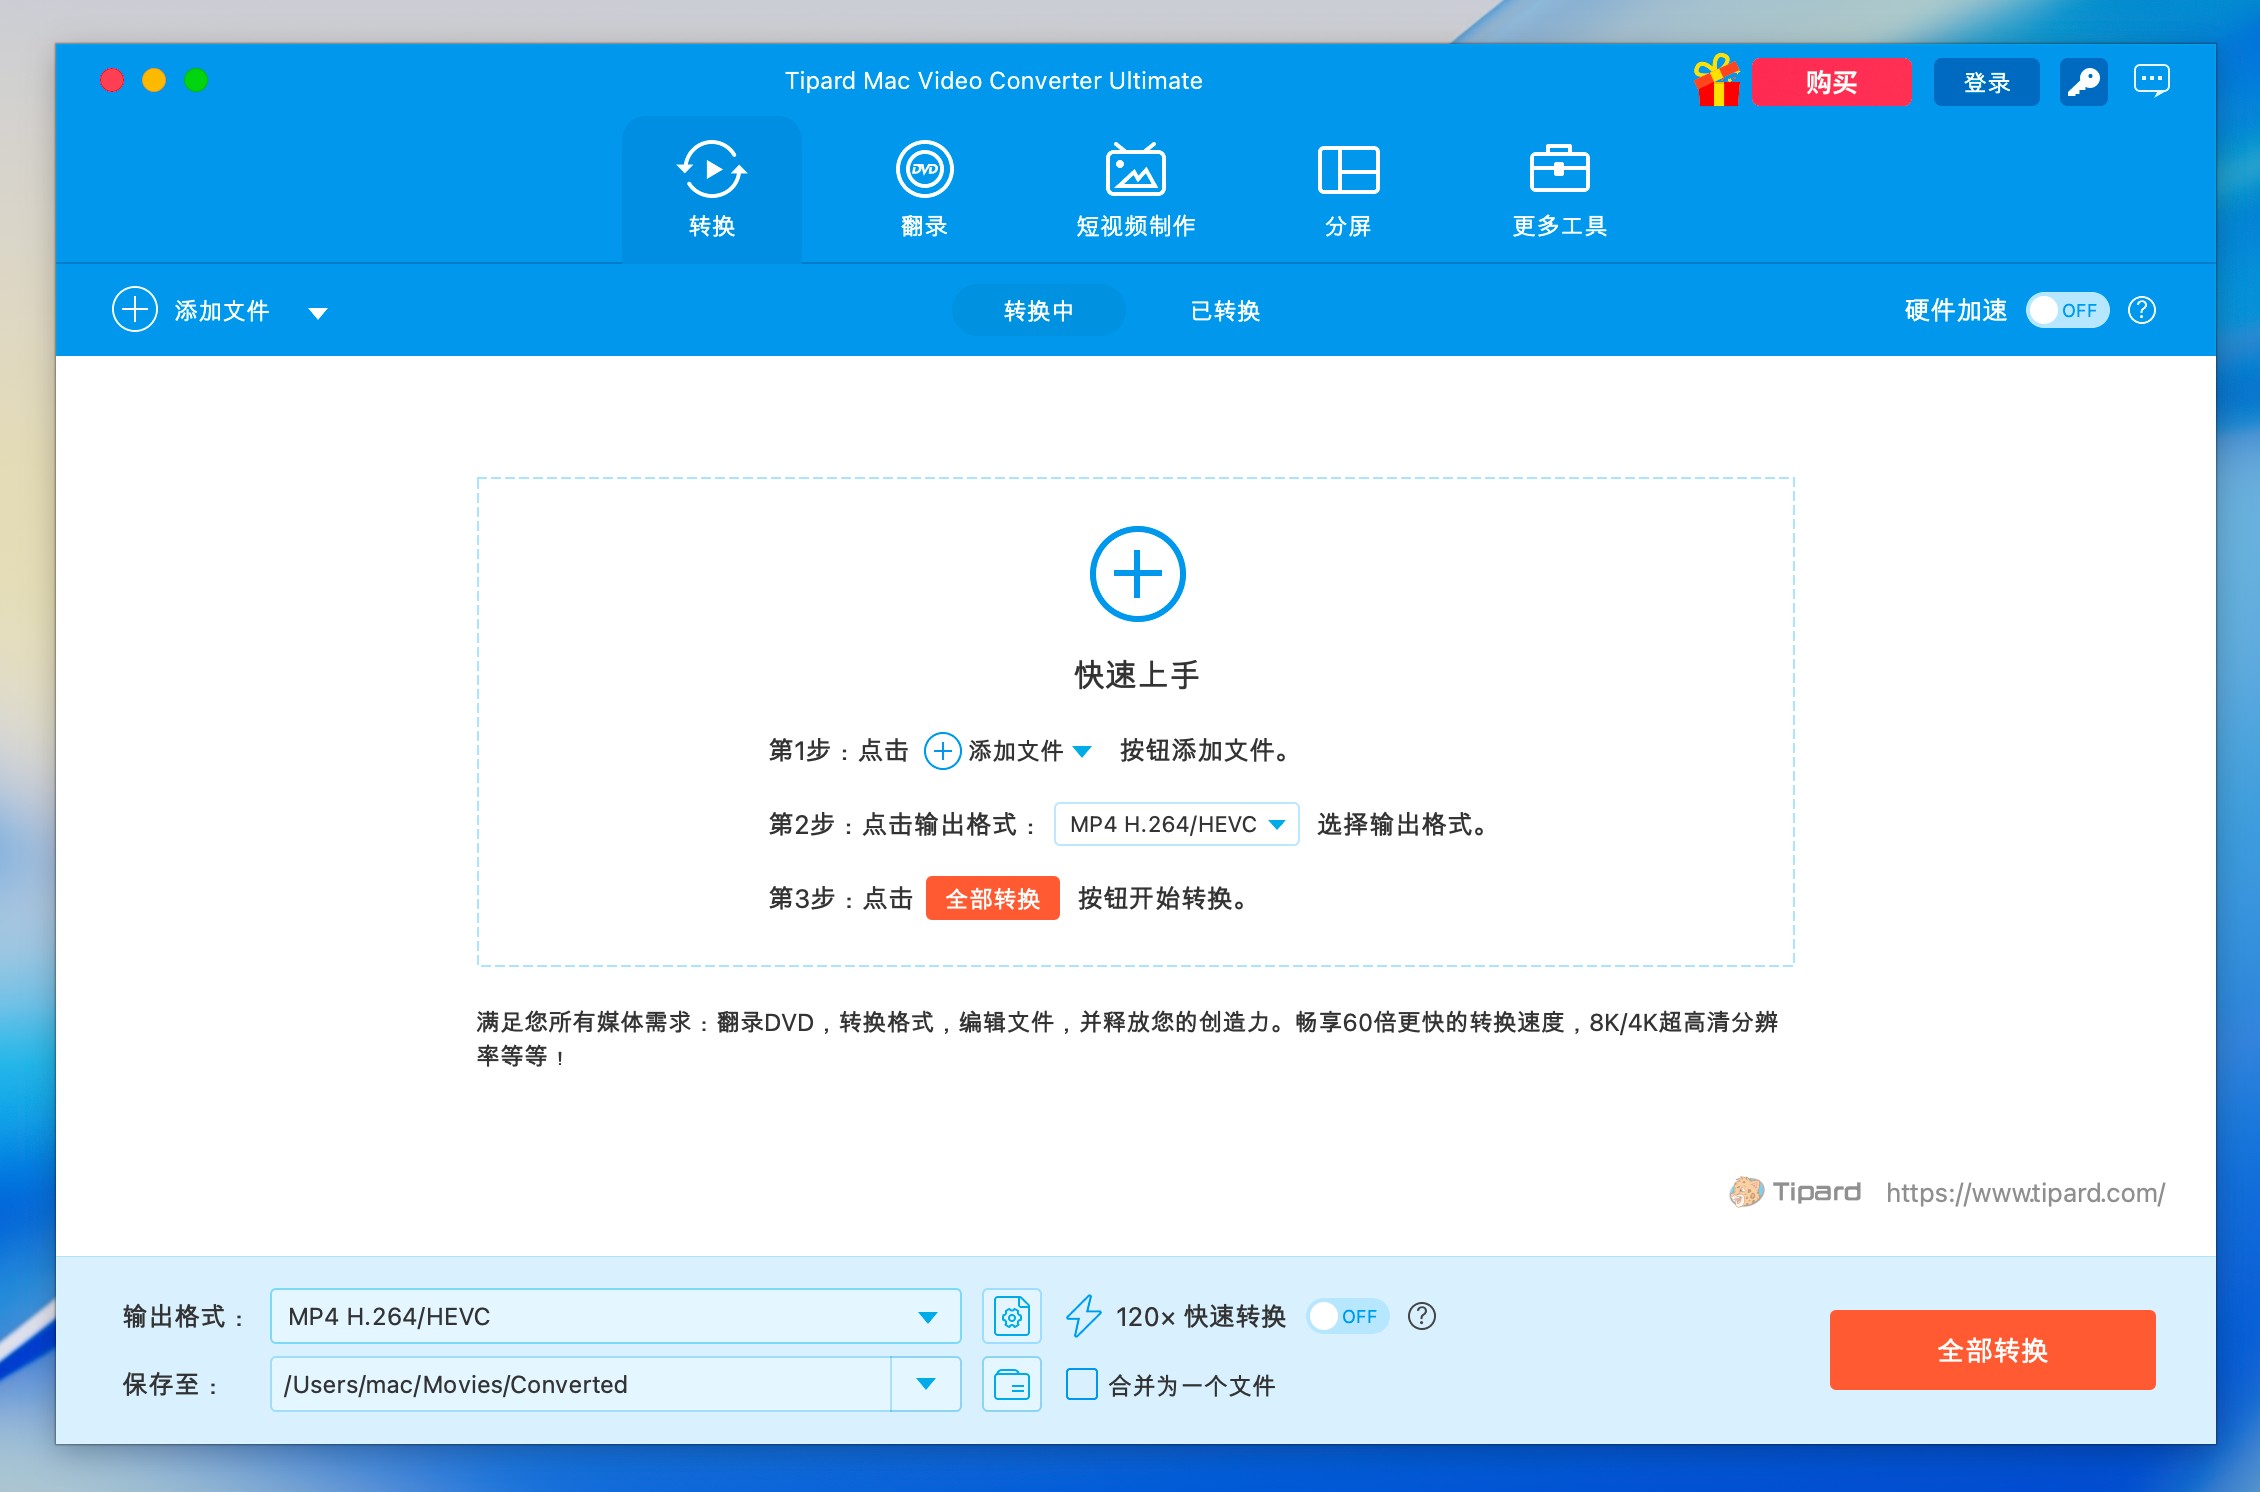Screen dimensions: 2260x1492
Task: Expand the 保存至 path dropdown arrow
Action: [x=926, y=1384]
